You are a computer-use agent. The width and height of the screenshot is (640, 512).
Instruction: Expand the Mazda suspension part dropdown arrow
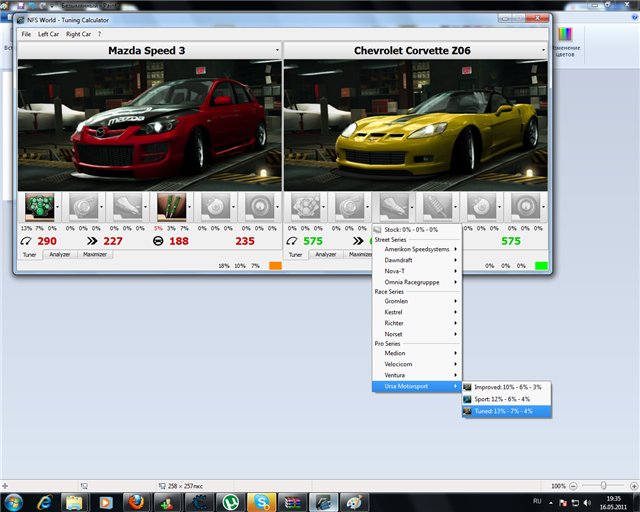[190, 207]
